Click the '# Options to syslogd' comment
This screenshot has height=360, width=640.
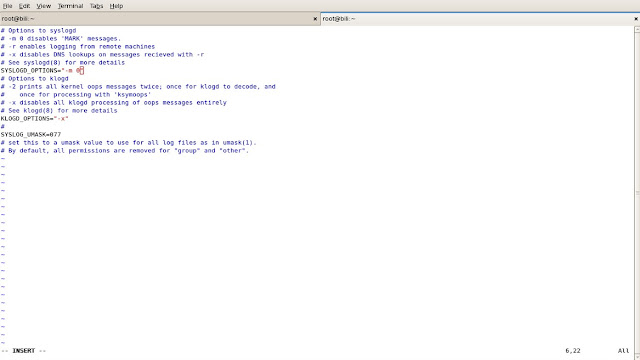(x=38, y=31)
